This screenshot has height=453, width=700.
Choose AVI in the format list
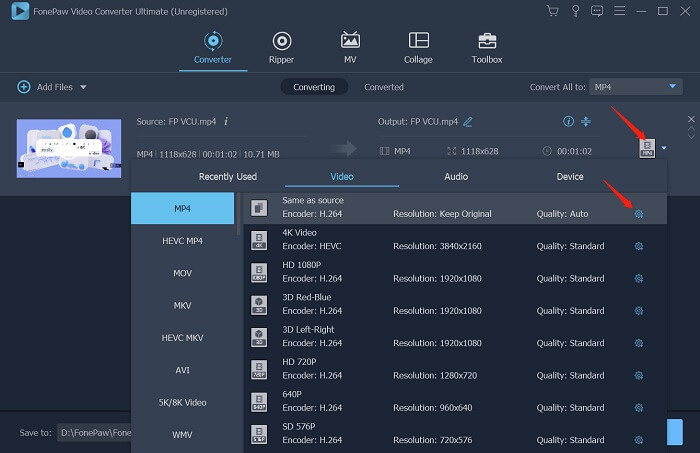click(x=183, y=370)
